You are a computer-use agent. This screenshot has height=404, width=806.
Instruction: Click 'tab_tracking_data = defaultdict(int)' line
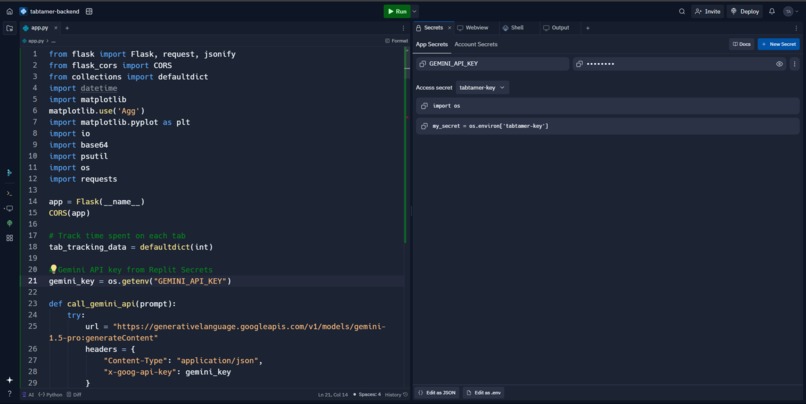(x=131, y=247)
